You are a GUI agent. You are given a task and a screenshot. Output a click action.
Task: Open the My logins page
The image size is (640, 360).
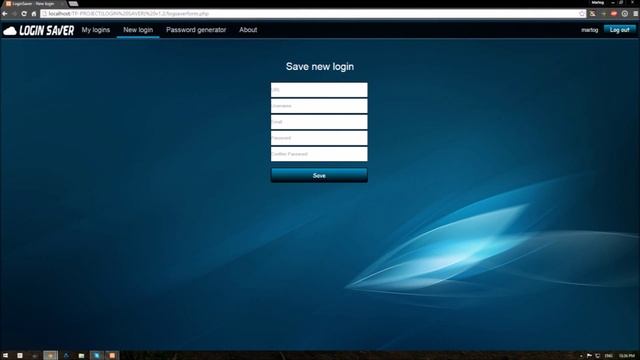[x=96, y=30]
